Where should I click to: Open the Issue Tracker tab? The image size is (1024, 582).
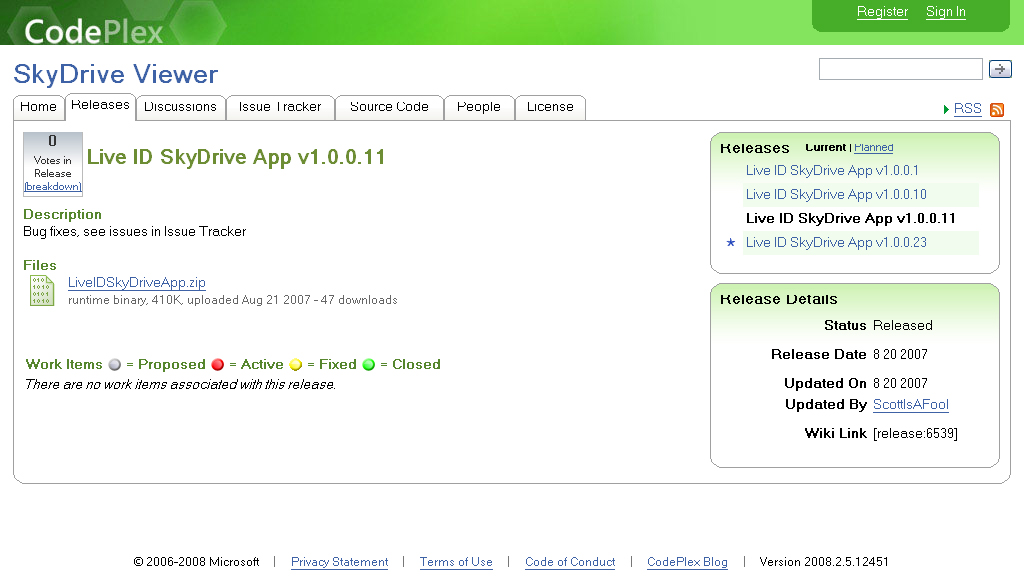tap(280, 107)
